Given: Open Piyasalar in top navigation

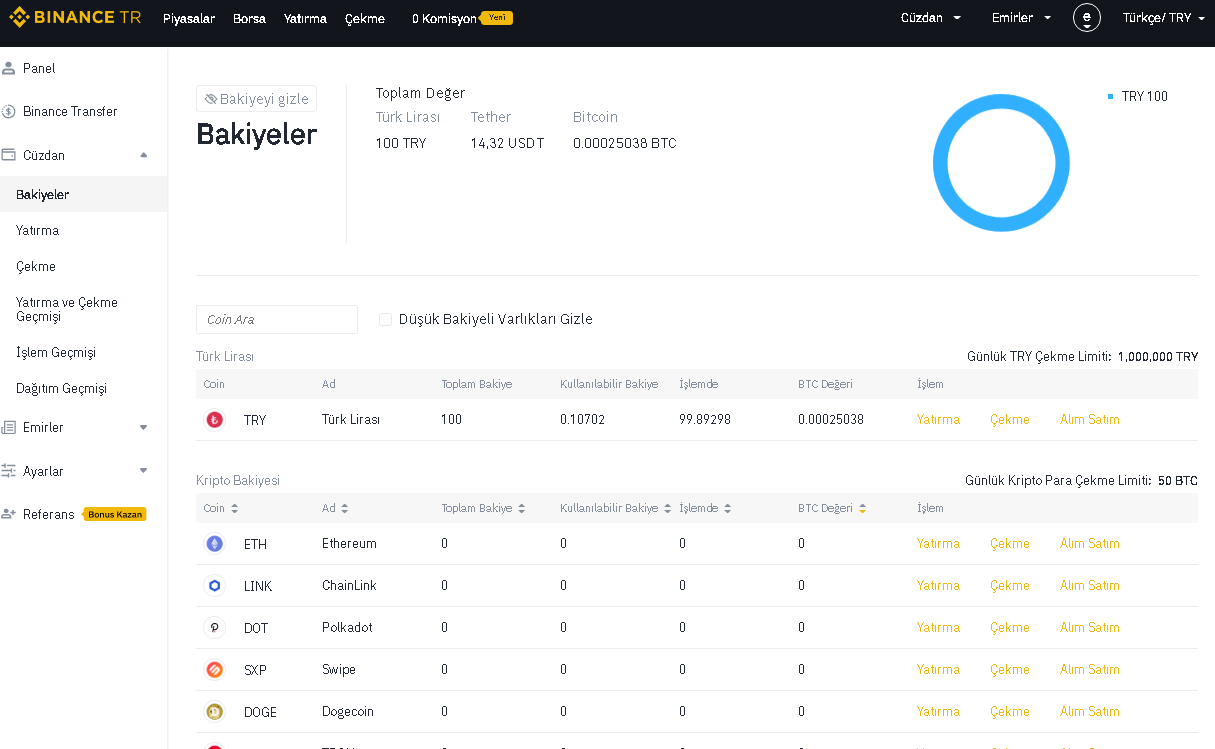Looking at the screenshot, I should 189,18.
